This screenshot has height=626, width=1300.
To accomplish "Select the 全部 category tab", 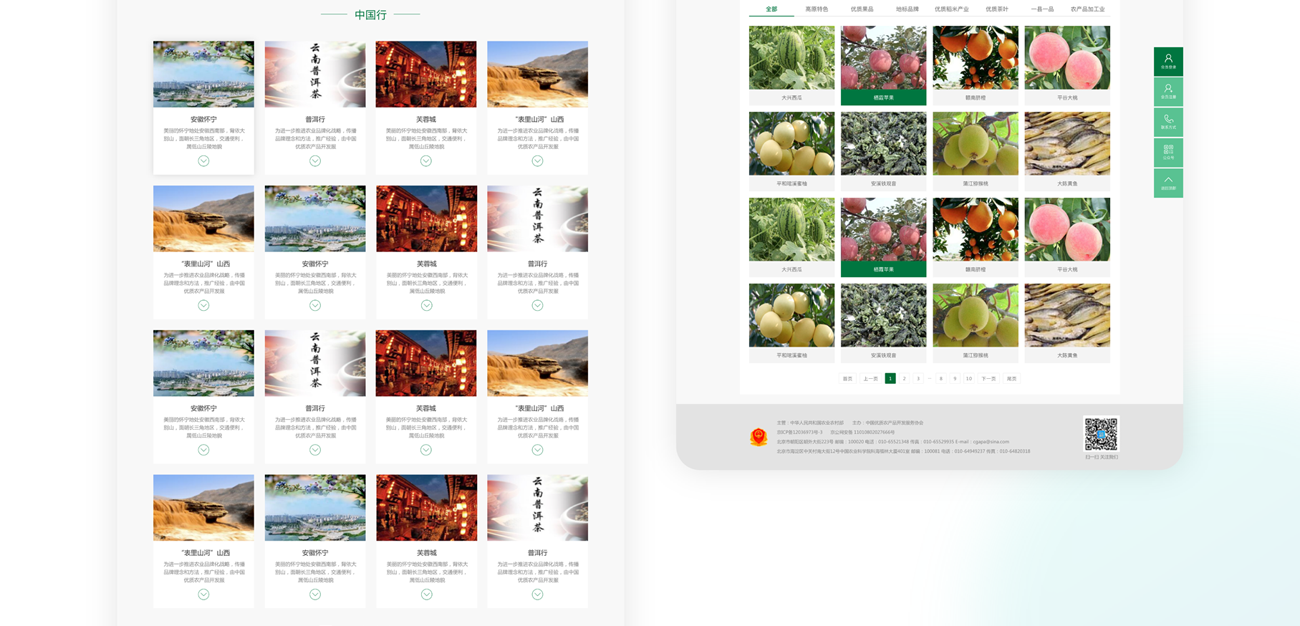I will click(771, 9).
